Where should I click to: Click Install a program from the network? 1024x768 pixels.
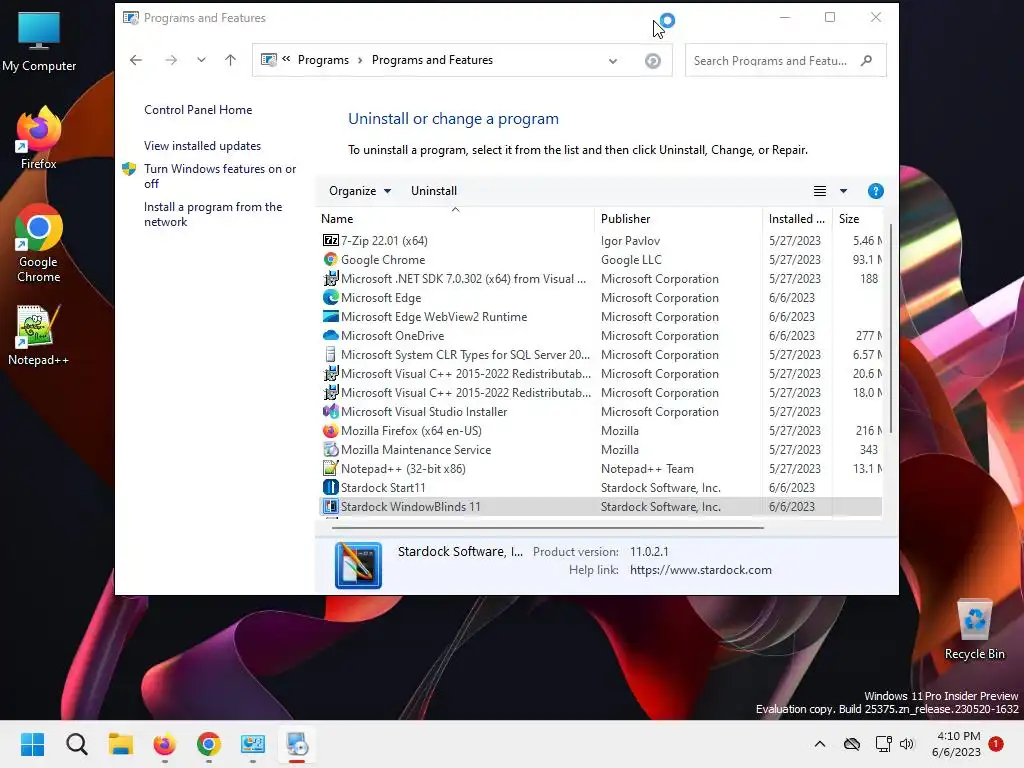(x=213, y=214)
